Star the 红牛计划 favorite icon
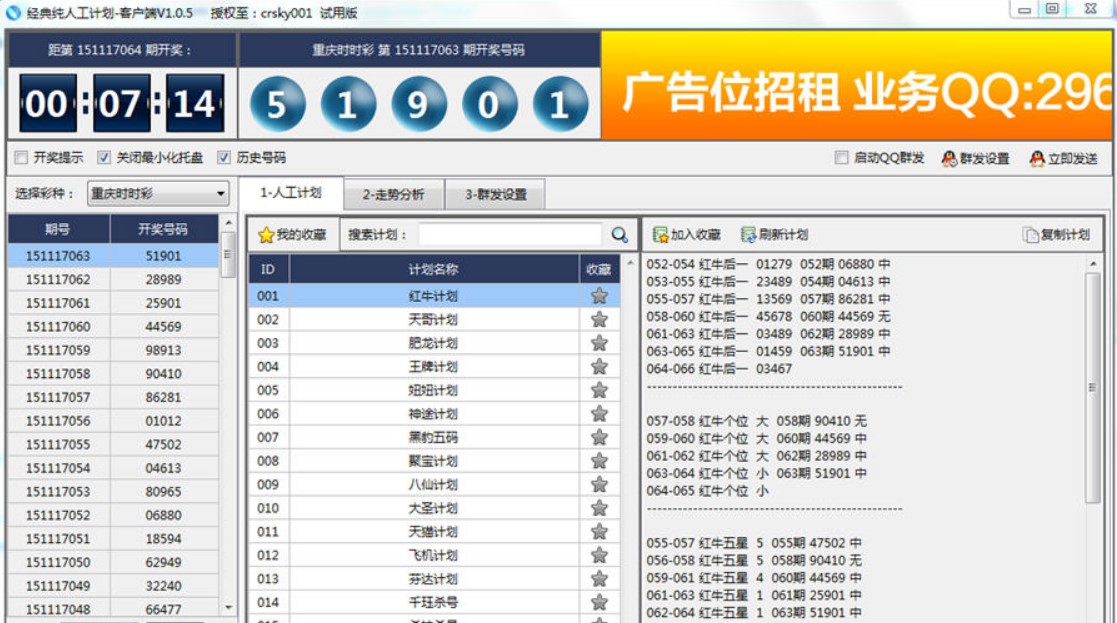Viewport: 1117px width, 623px height. (599, 296)
